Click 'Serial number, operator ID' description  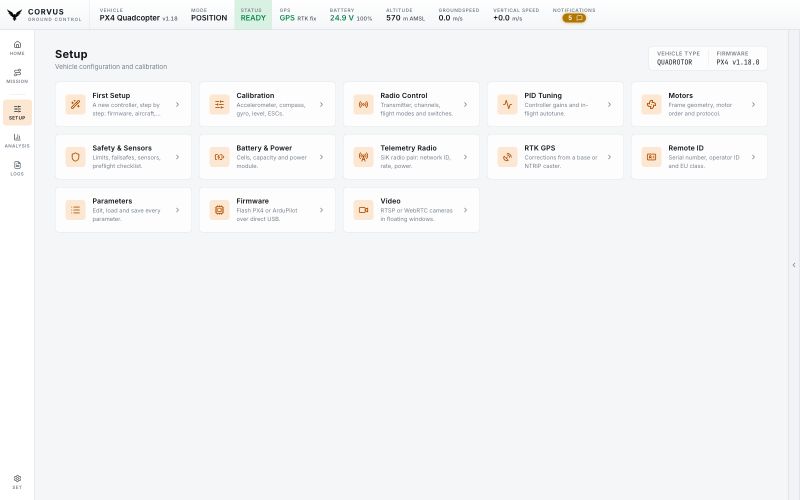tap(704, 158)
